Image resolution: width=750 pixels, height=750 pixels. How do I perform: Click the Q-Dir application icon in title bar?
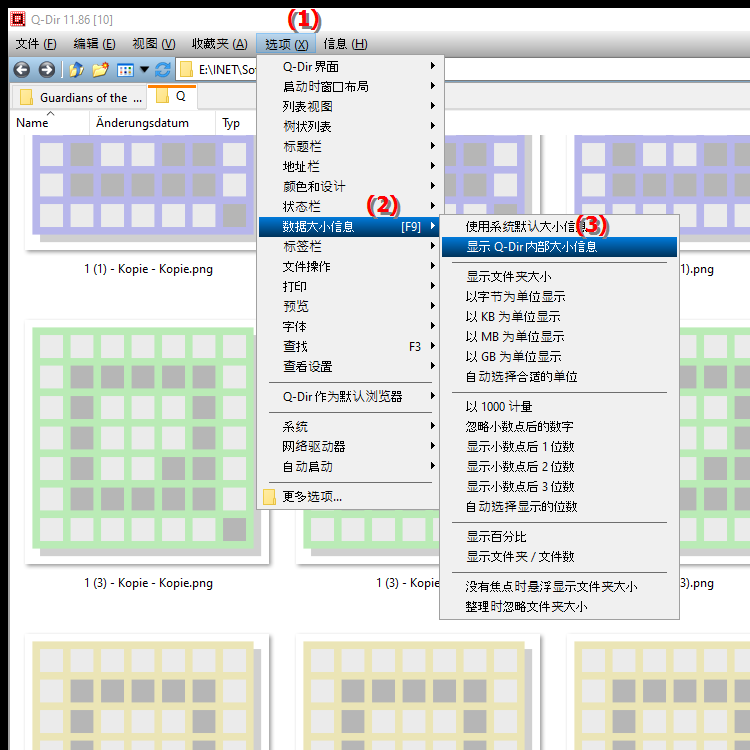18,19
